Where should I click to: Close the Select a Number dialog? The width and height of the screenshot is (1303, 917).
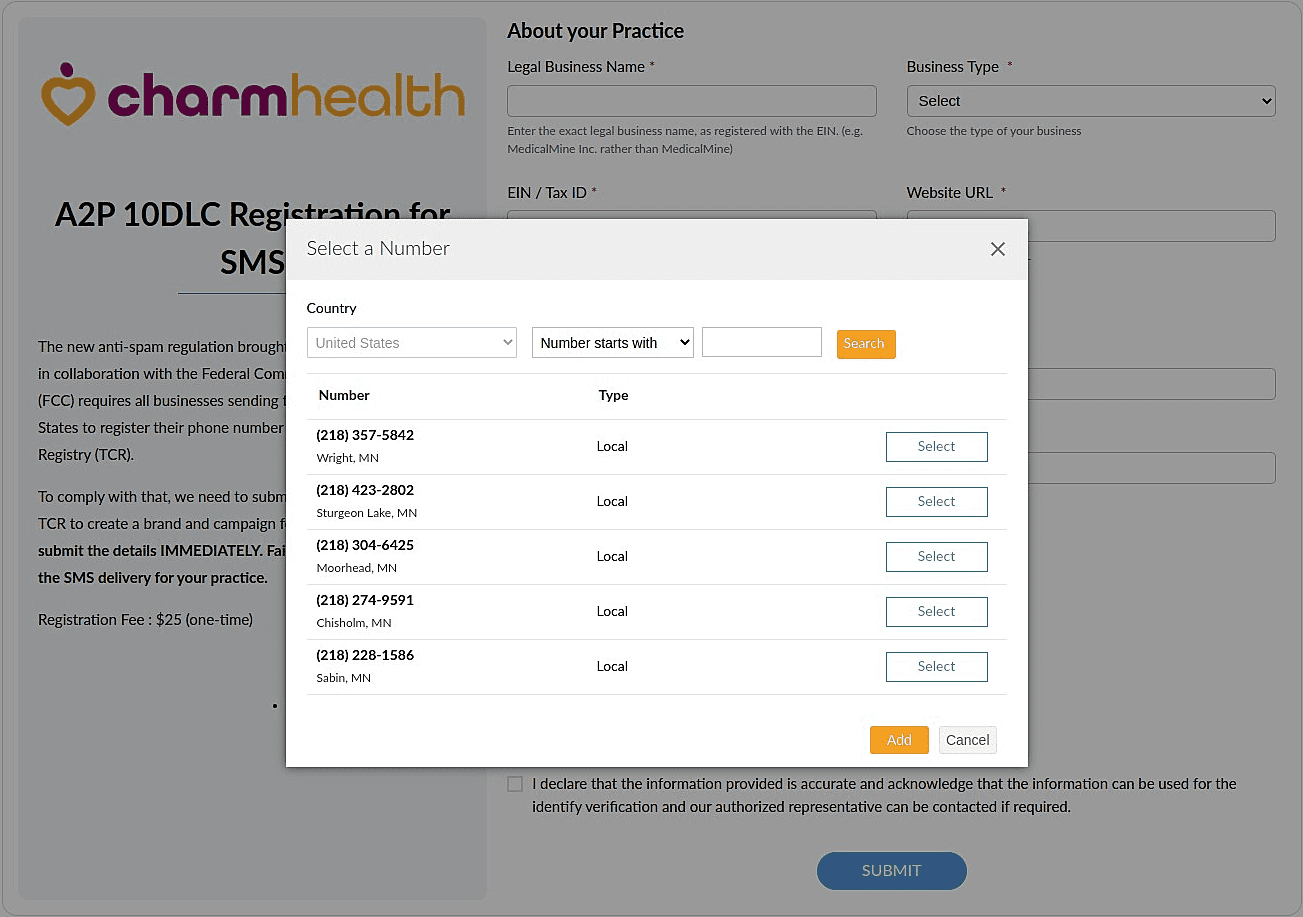tap(997, 249)
